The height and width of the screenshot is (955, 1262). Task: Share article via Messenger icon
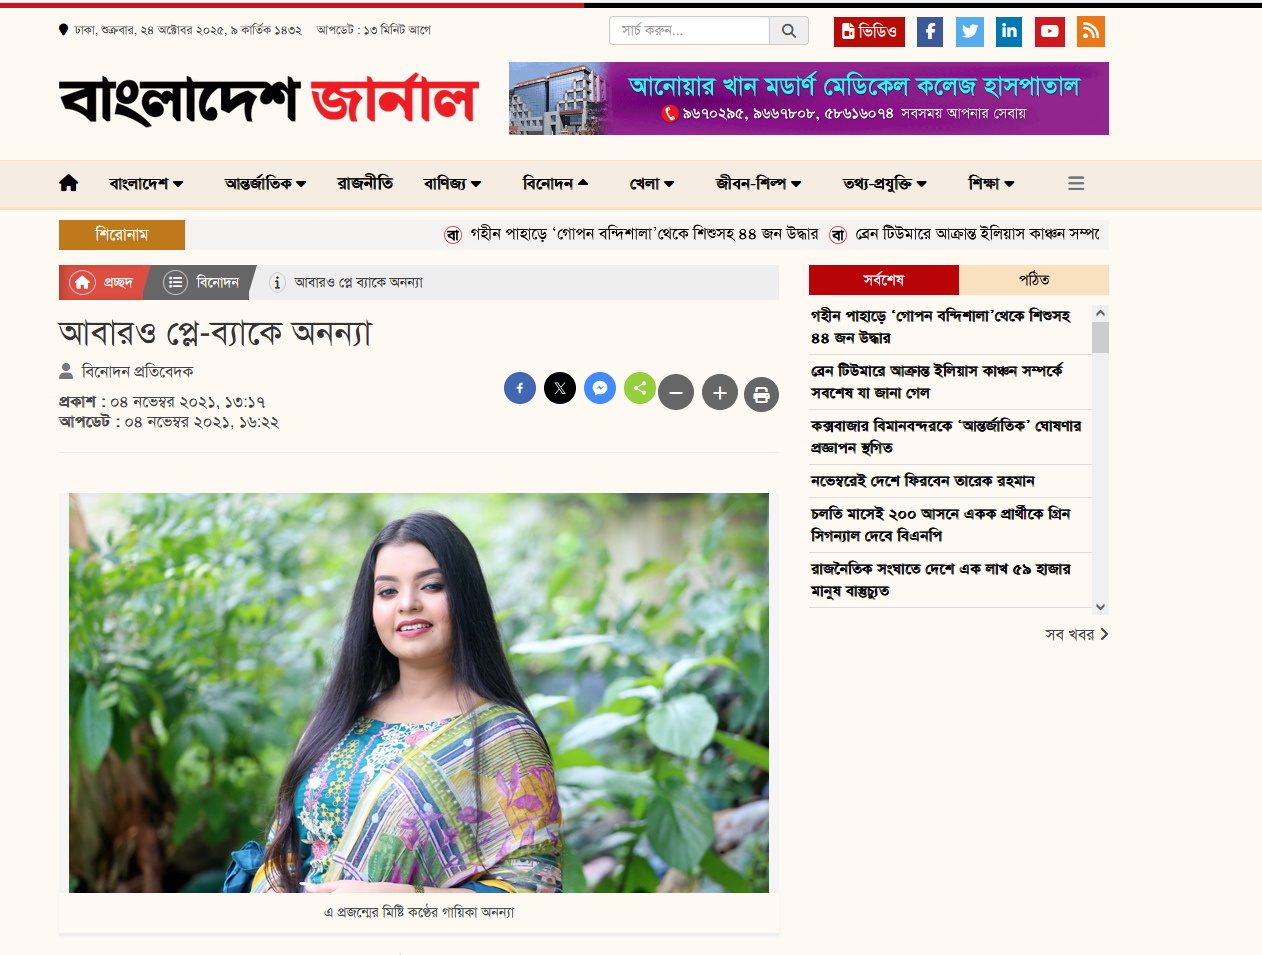tap(600, 388)
